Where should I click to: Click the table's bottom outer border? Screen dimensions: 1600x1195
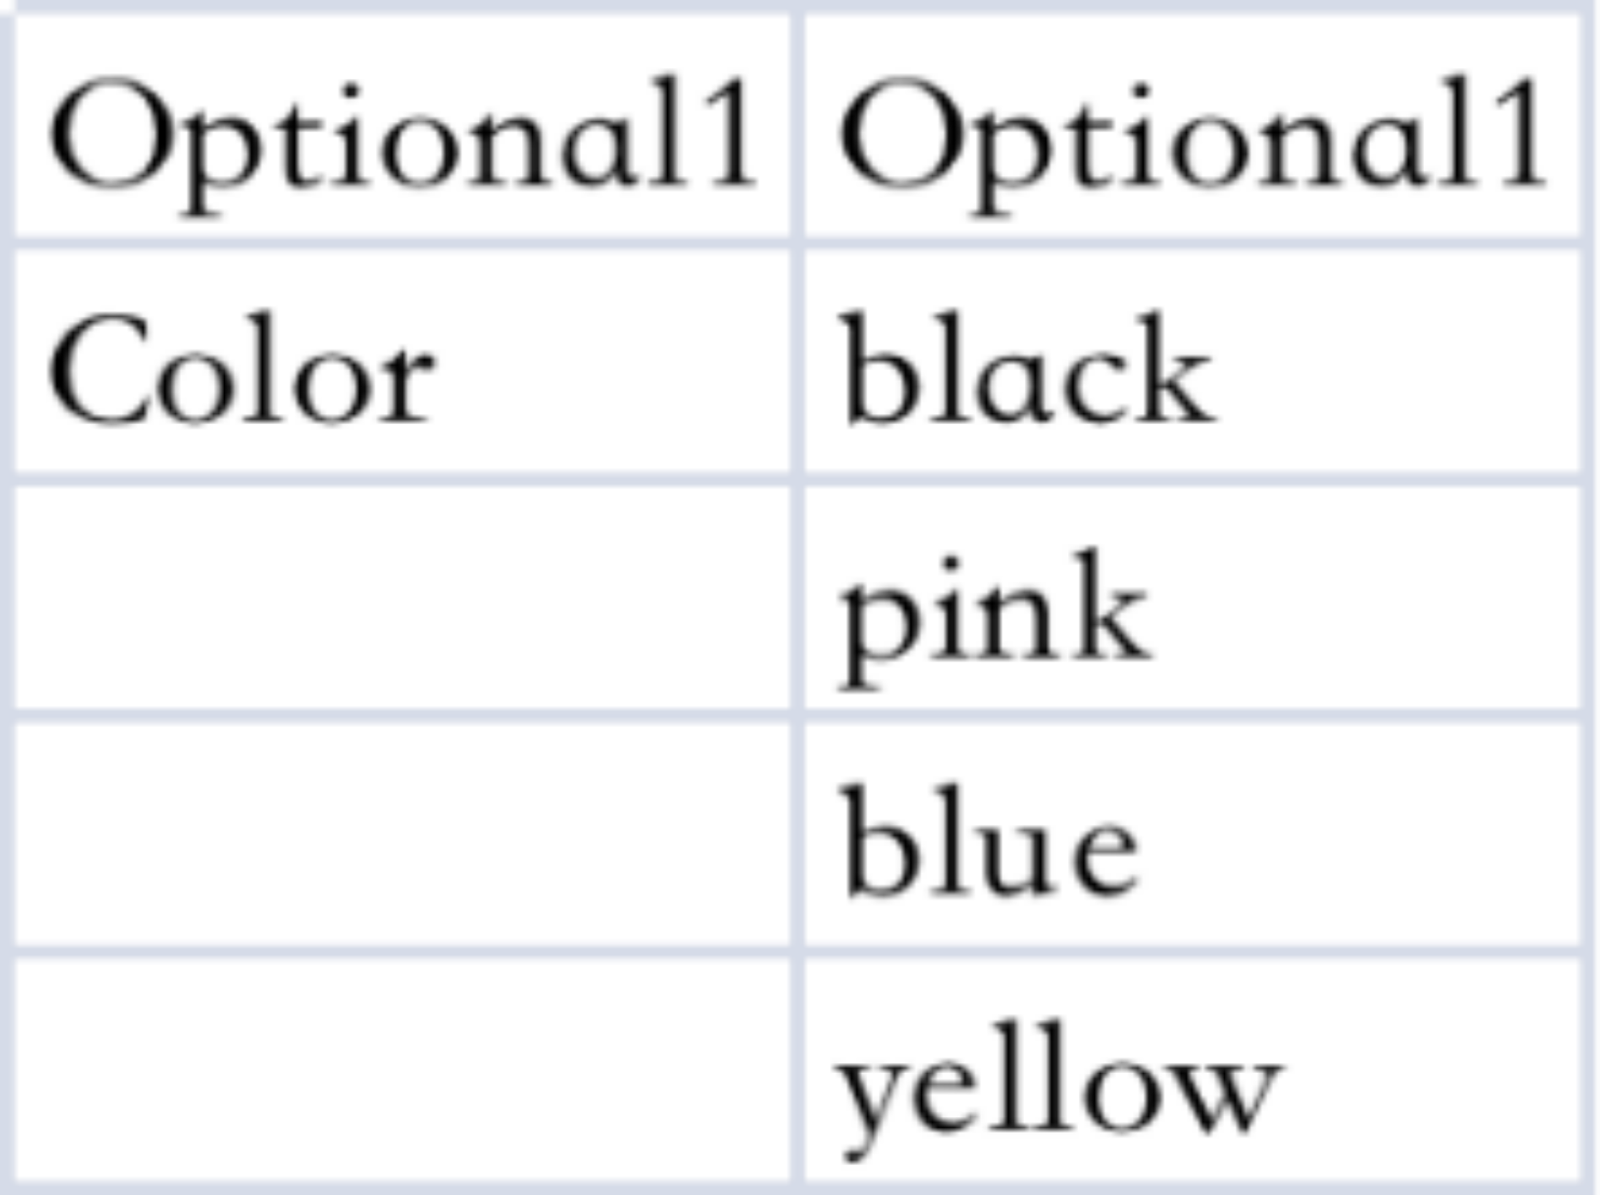coord(800,1187)
